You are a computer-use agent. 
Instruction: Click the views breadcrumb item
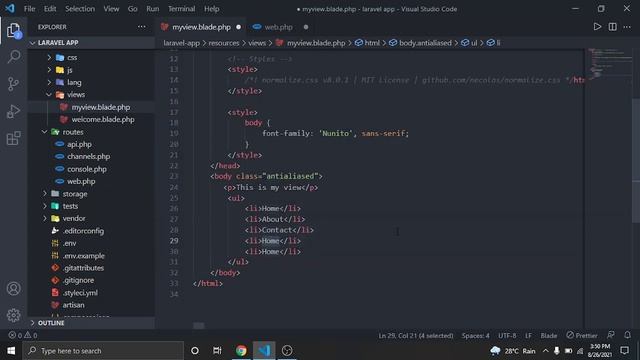click(x=257, y=43)
